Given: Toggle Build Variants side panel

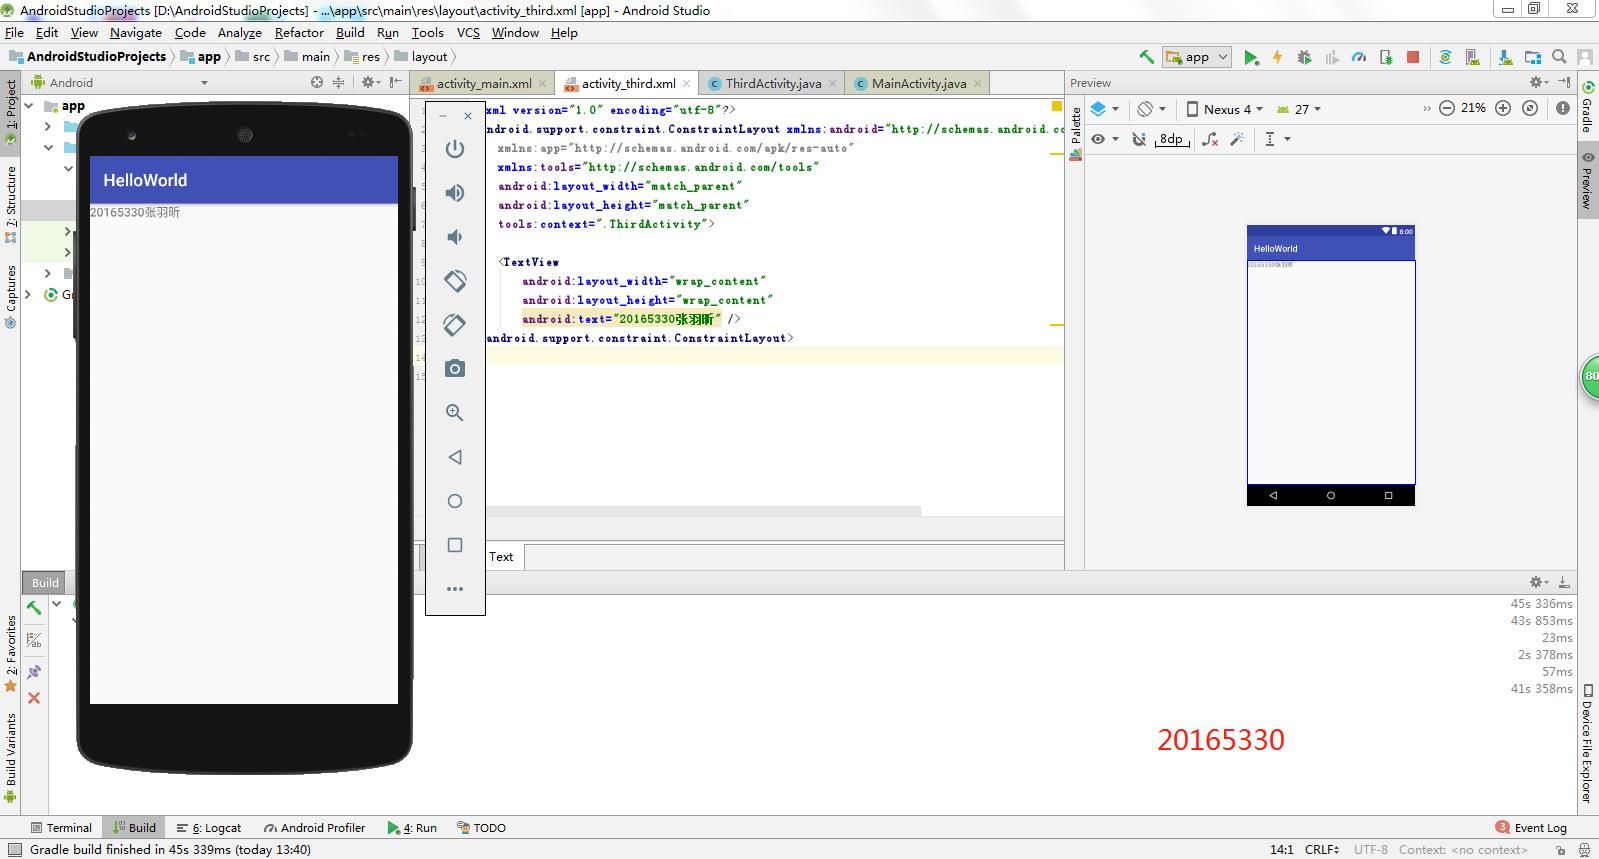Looking at the screenshot, I should 11,758.
